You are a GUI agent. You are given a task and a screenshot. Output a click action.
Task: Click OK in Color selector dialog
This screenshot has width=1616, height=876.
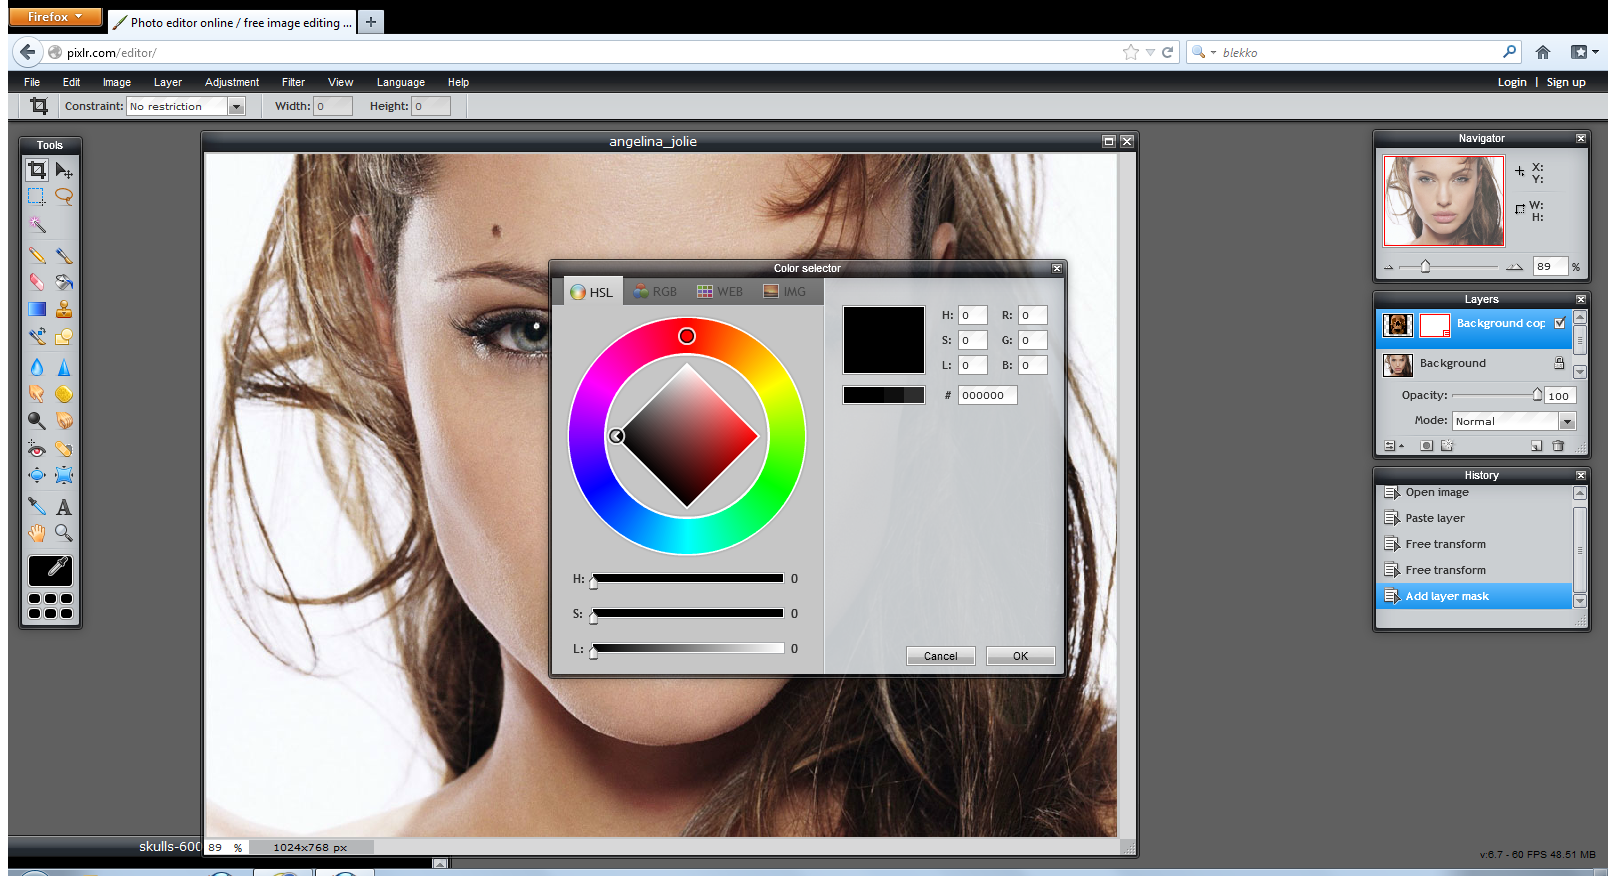pyautogui.click(x=1020, y=656)
